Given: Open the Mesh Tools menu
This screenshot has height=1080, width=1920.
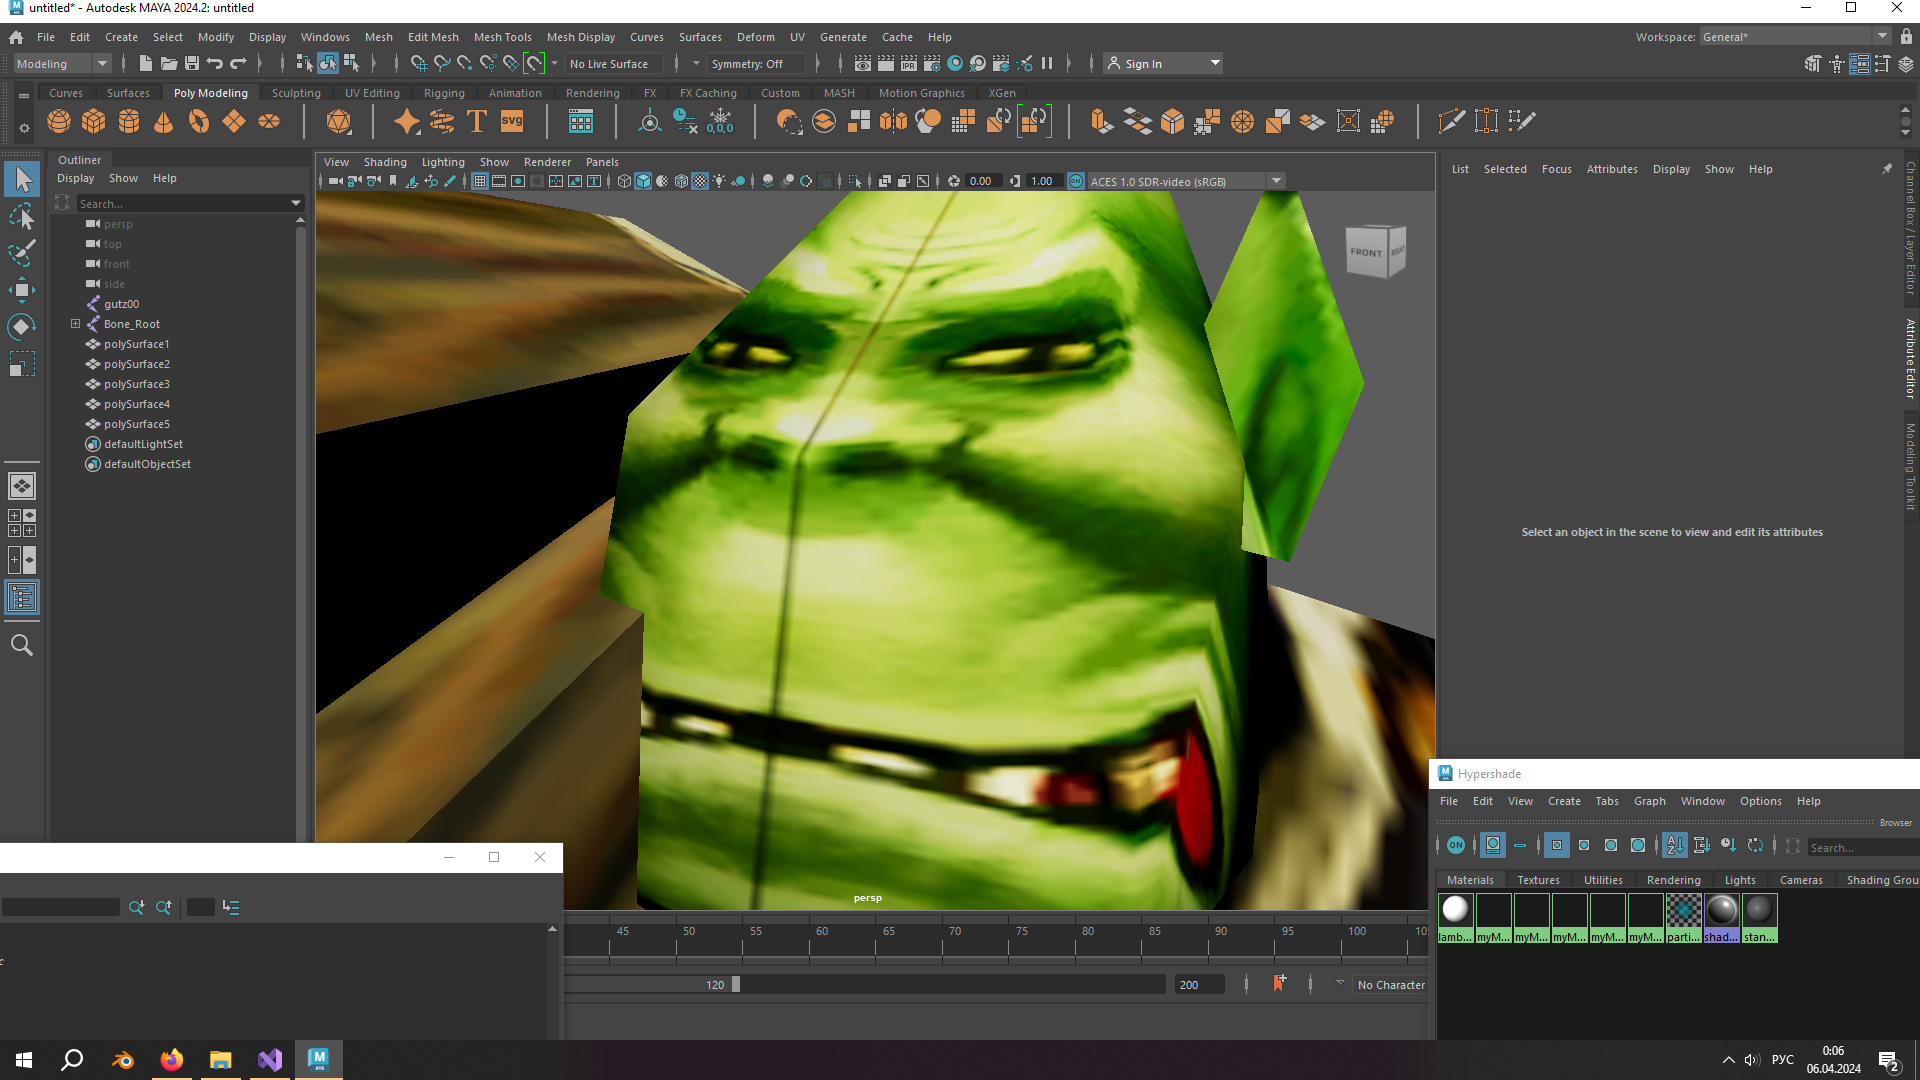Looking at the screenshot, I should click(502, 37).
